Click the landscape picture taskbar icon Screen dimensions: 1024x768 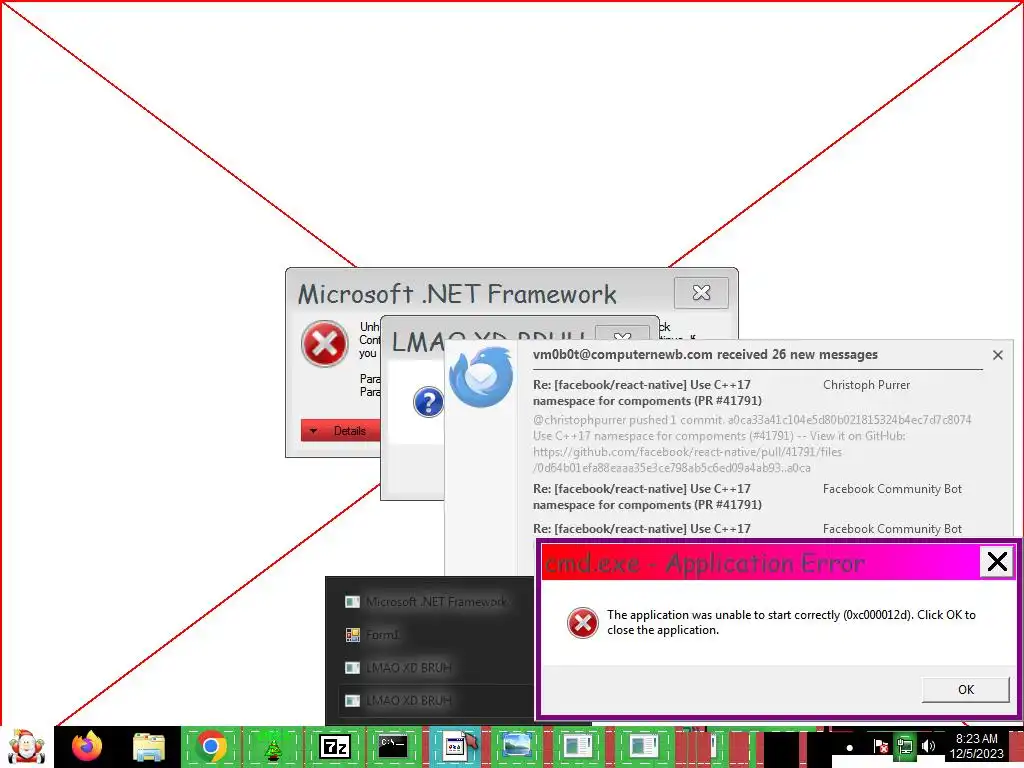pos(515,746)
